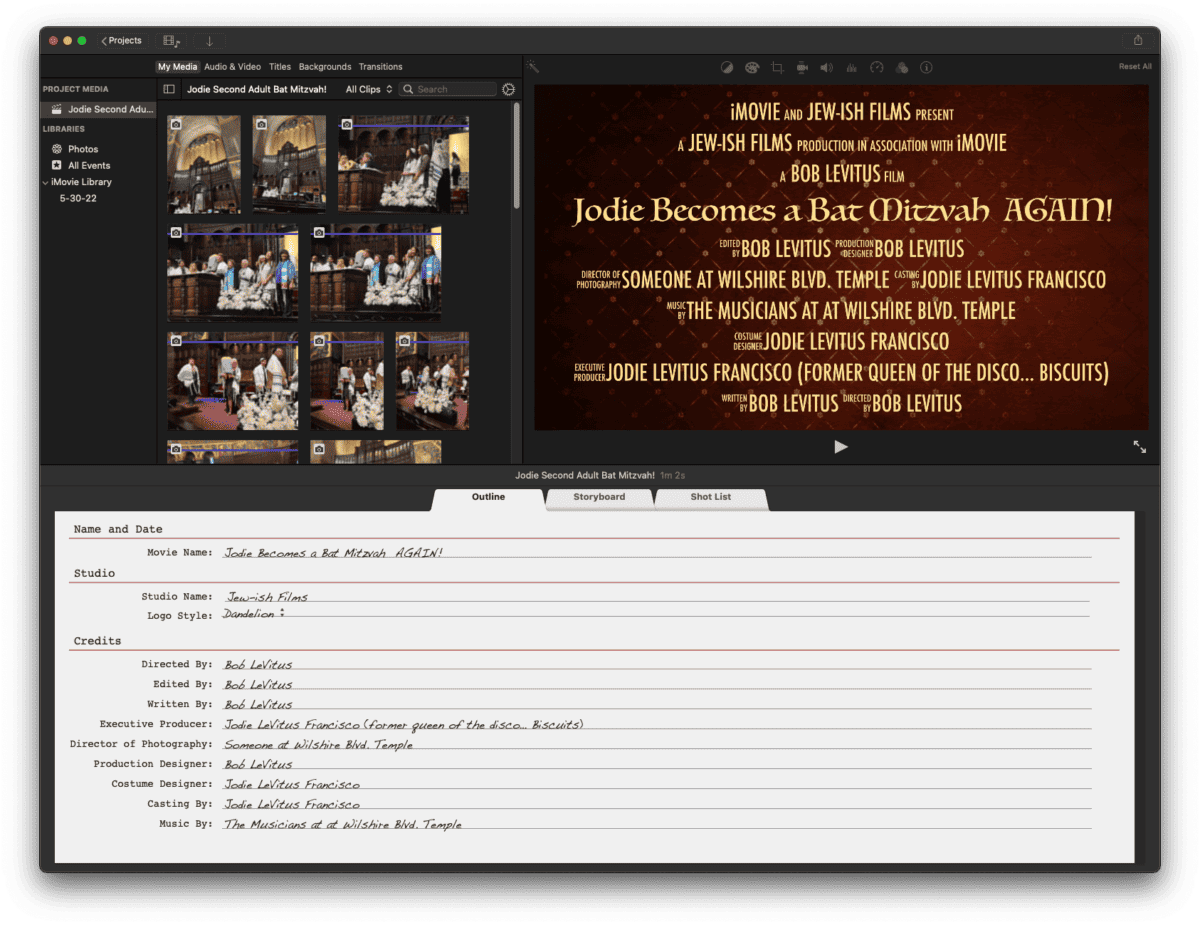
Task: Select the Outline tab
Action: point(489,497)
